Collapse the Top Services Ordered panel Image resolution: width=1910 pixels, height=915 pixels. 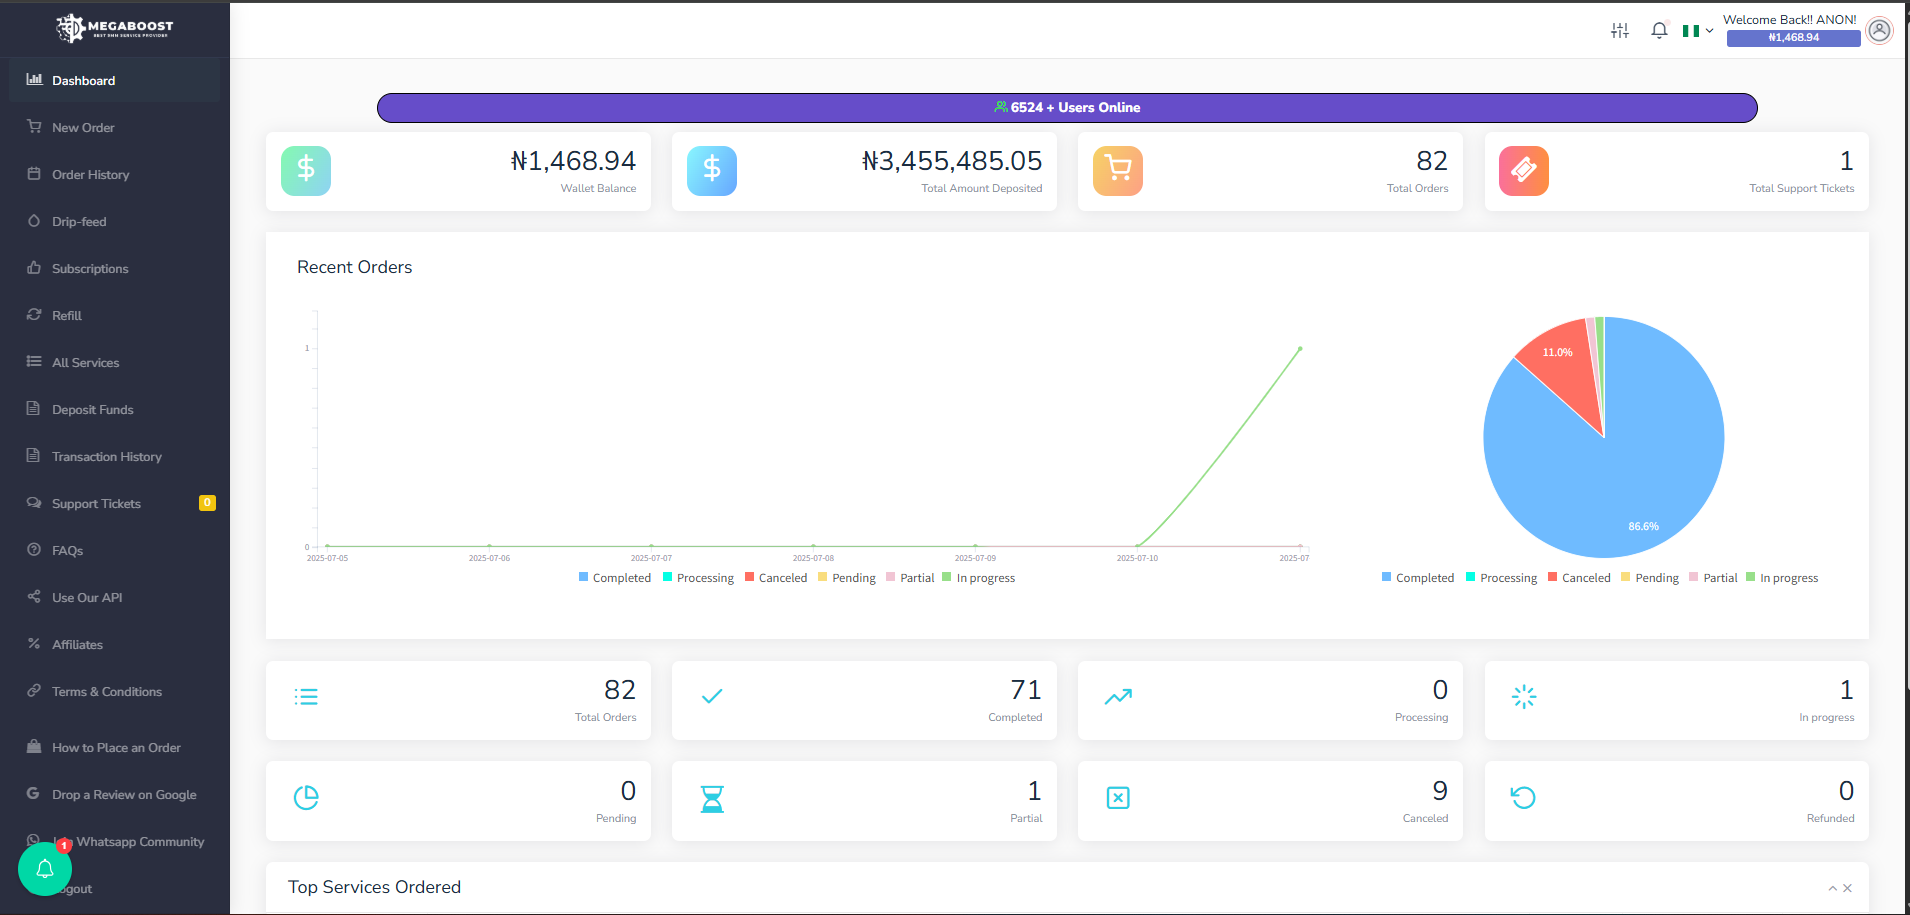coord(1833,888)
